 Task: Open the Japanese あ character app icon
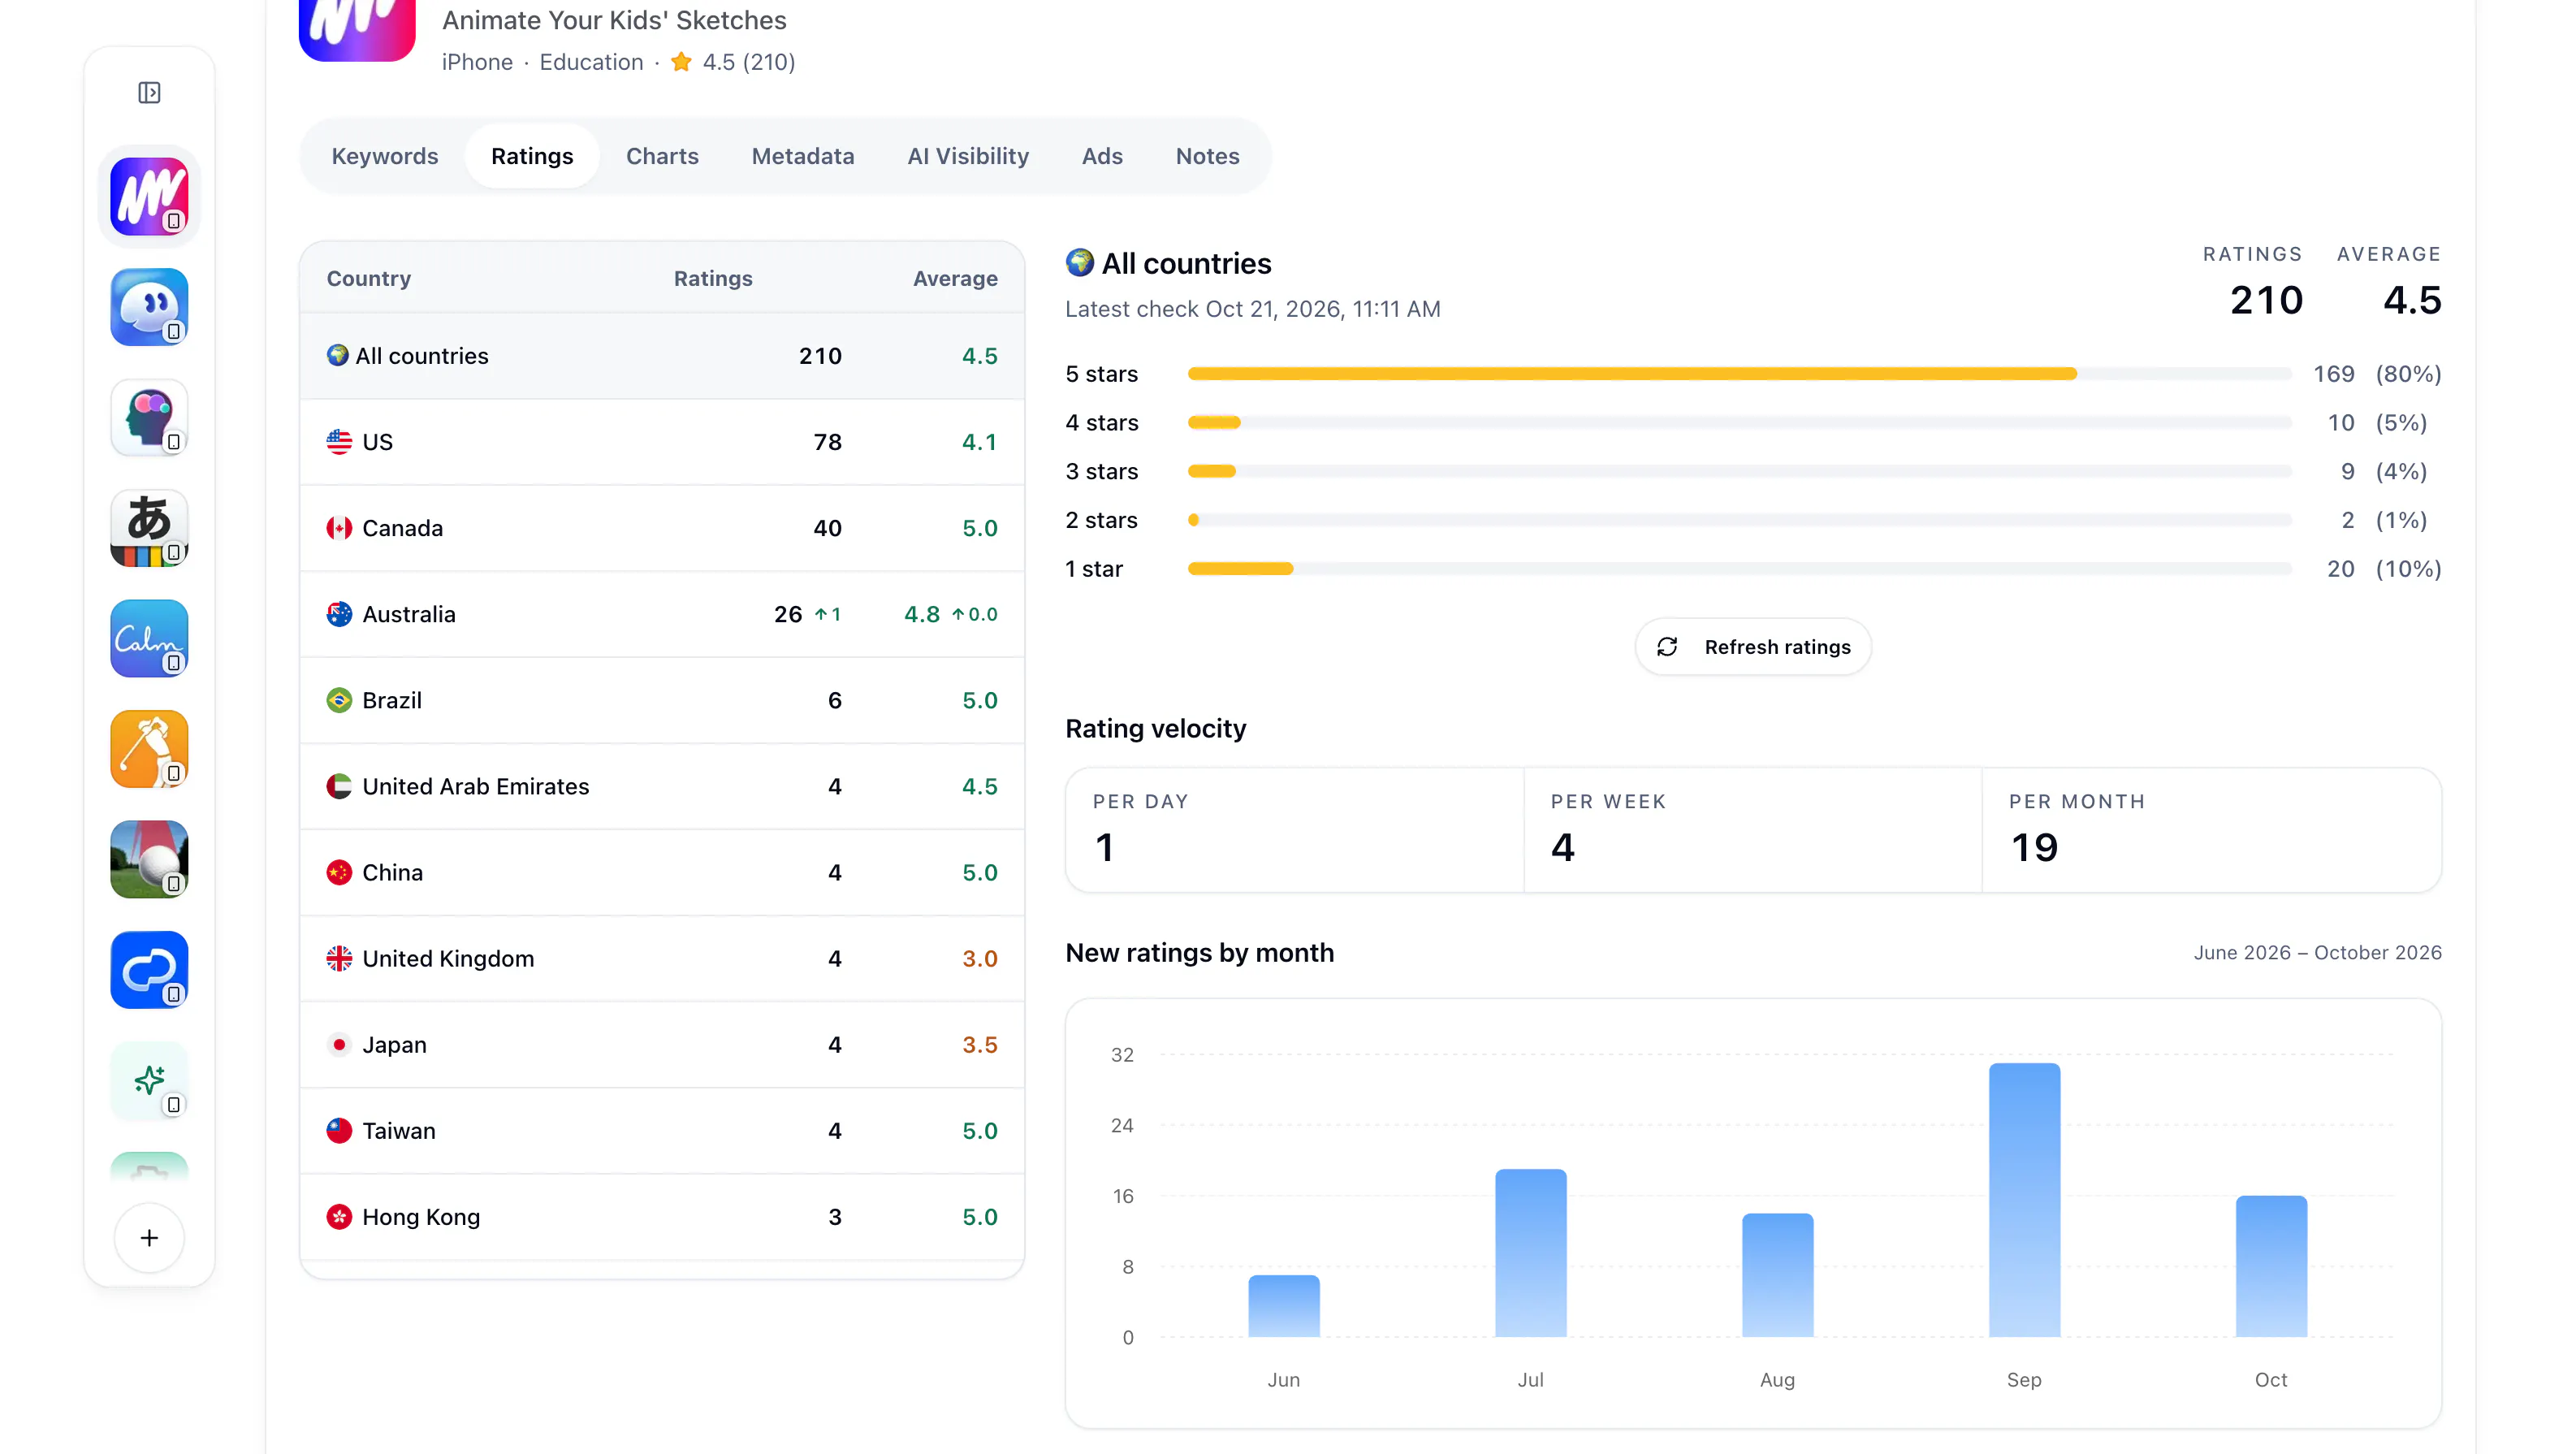click(x=149, y=528)
